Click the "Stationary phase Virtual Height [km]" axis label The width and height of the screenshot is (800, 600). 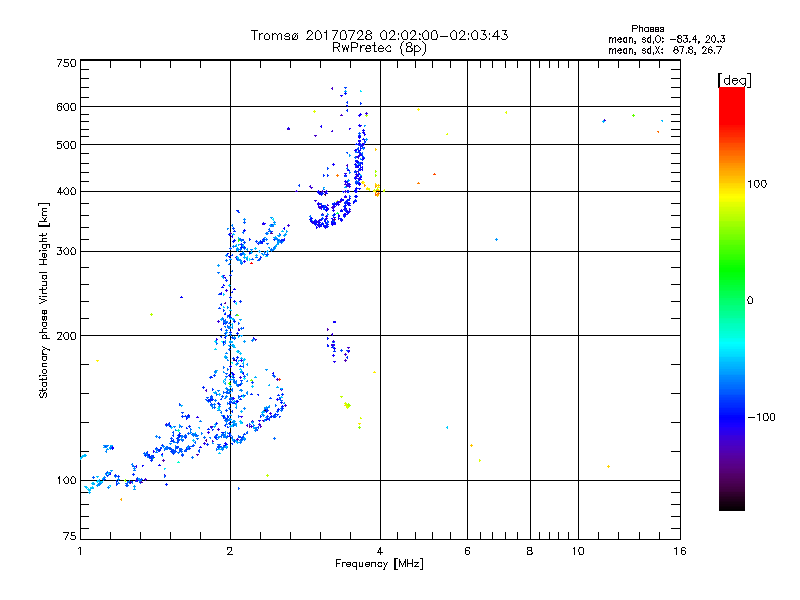pos(44,300)
